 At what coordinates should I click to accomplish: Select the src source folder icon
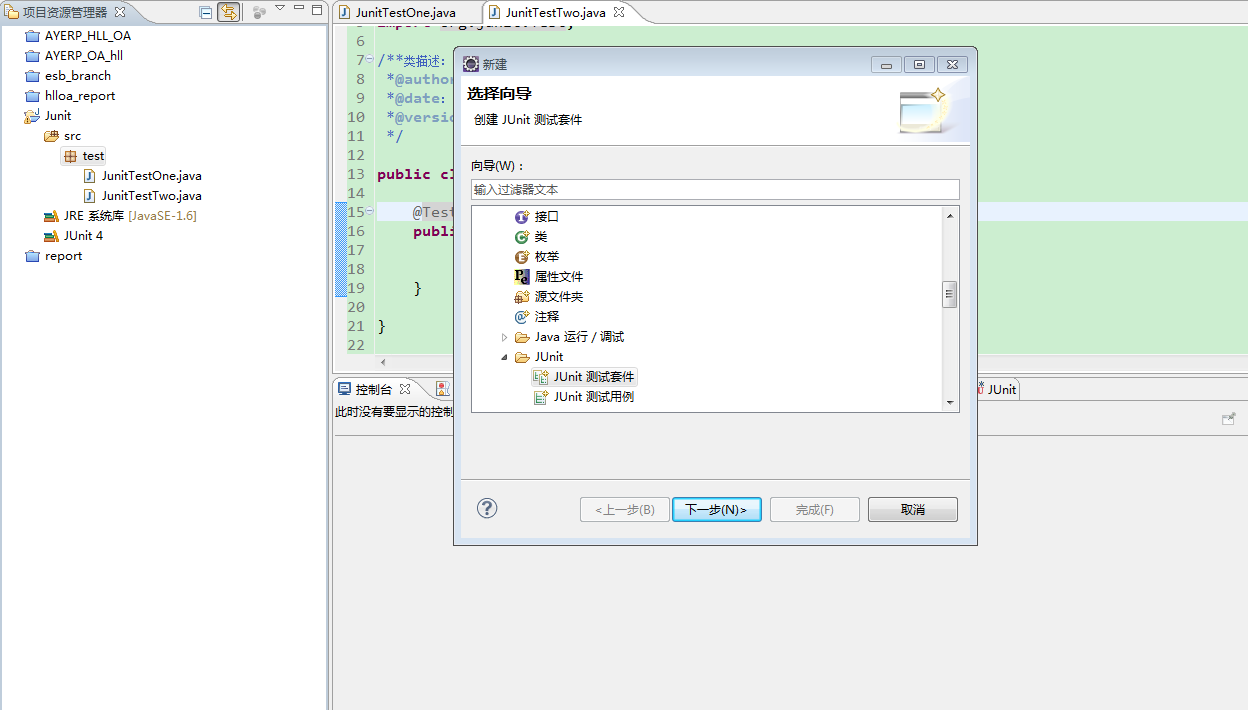51,135
